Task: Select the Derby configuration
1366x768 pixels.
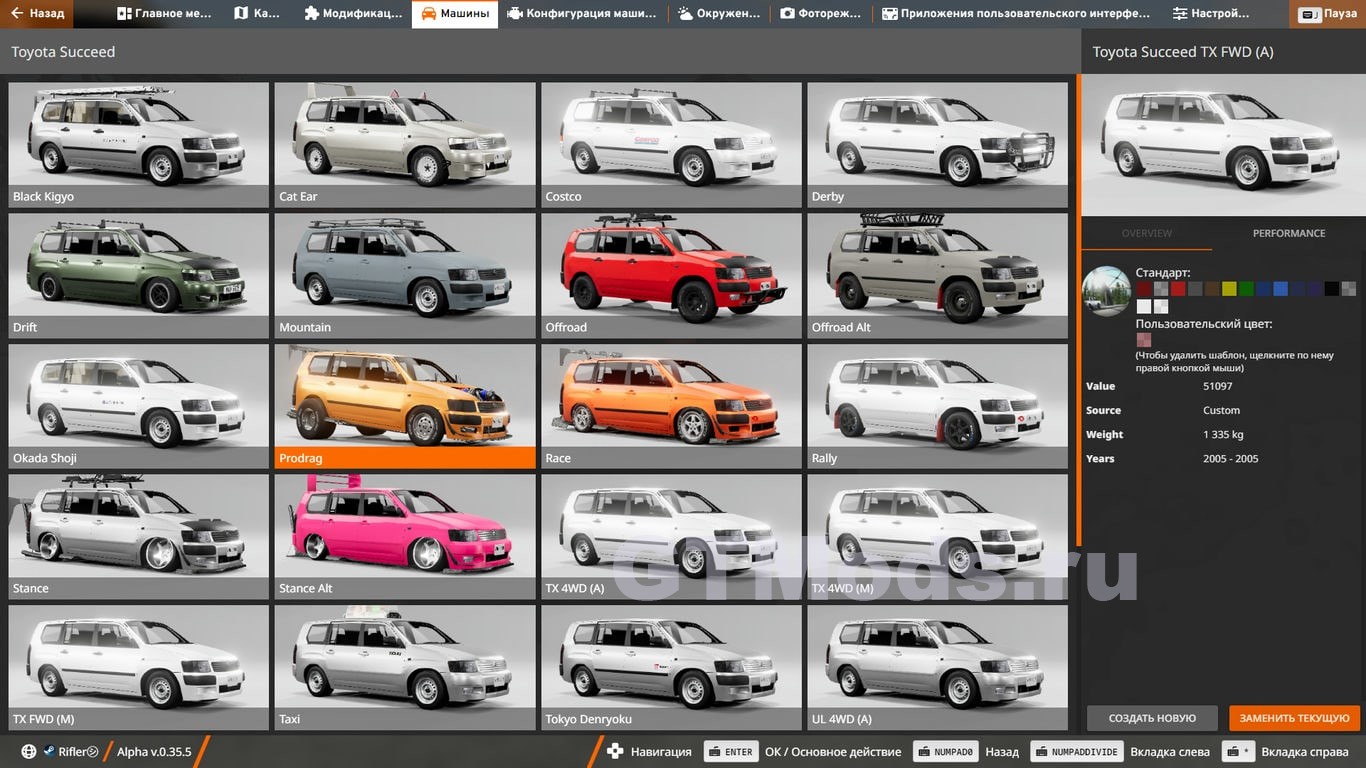Action: click(x=937, y=144)
